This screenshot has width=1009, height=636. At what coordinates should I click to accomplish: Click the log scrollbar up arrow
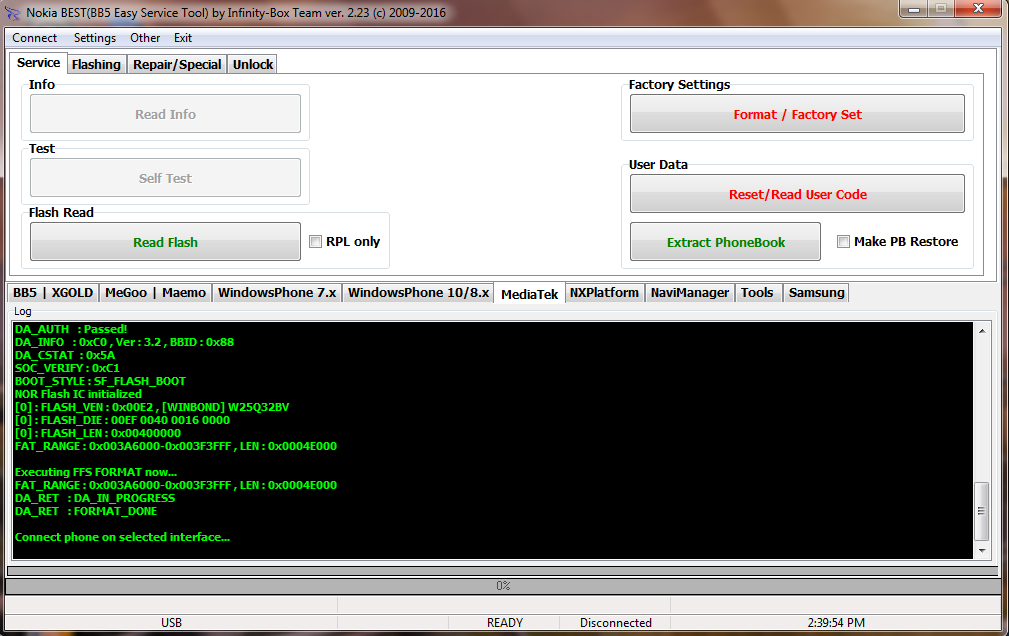coord(982,331)
